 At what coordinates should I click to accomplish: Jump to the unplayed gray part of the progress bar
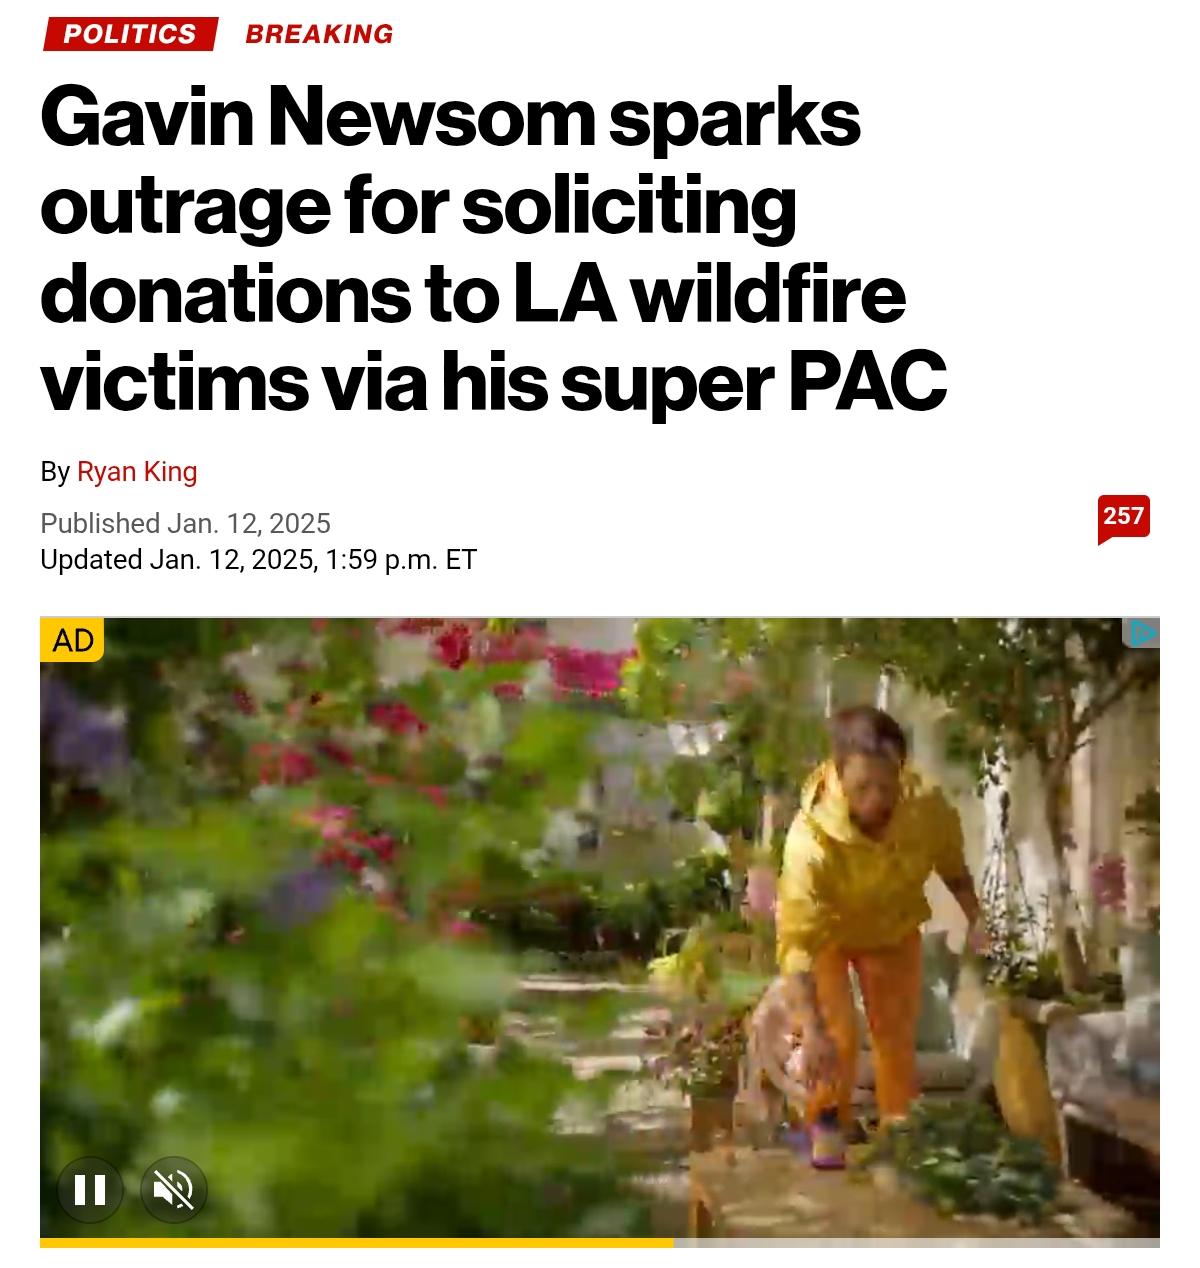pyautogui.click(x=917, y=1243)
